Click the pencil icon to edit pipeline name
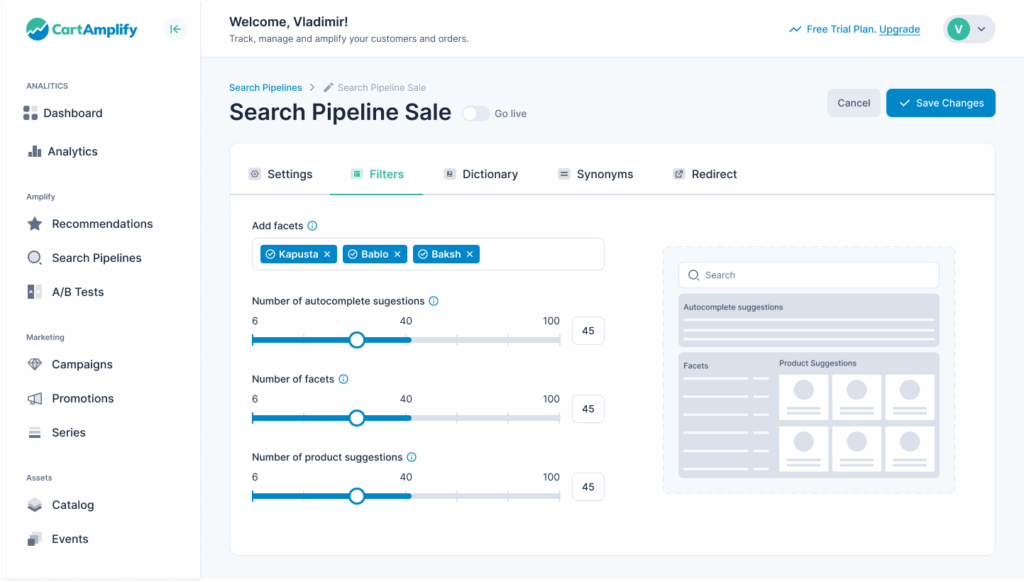 point(328,88)
